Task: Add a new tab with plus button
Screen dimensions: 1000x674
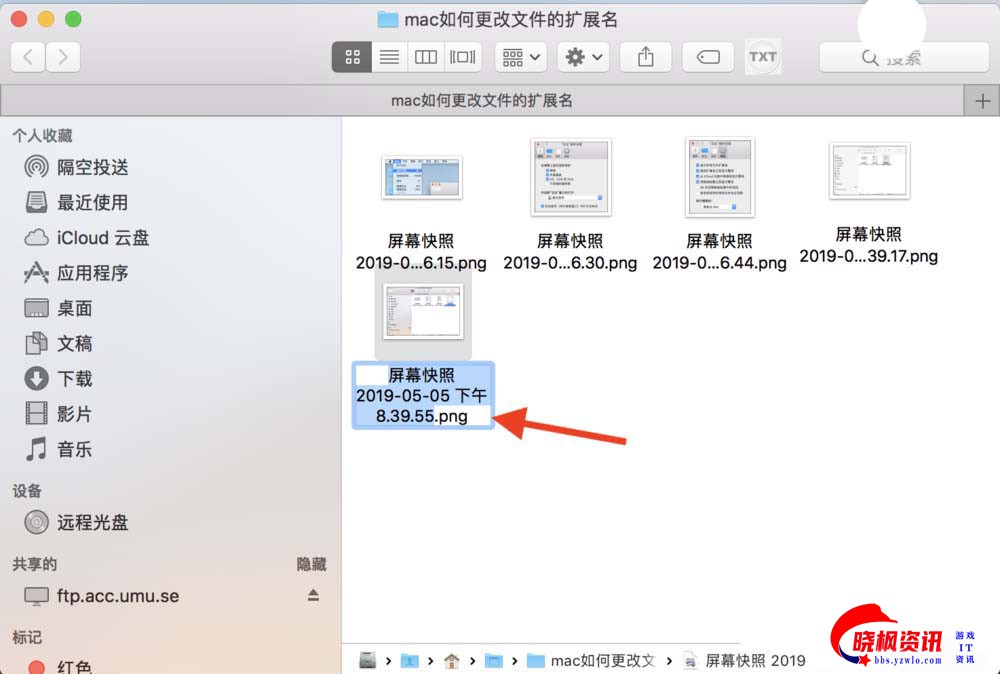Action: 982,101
